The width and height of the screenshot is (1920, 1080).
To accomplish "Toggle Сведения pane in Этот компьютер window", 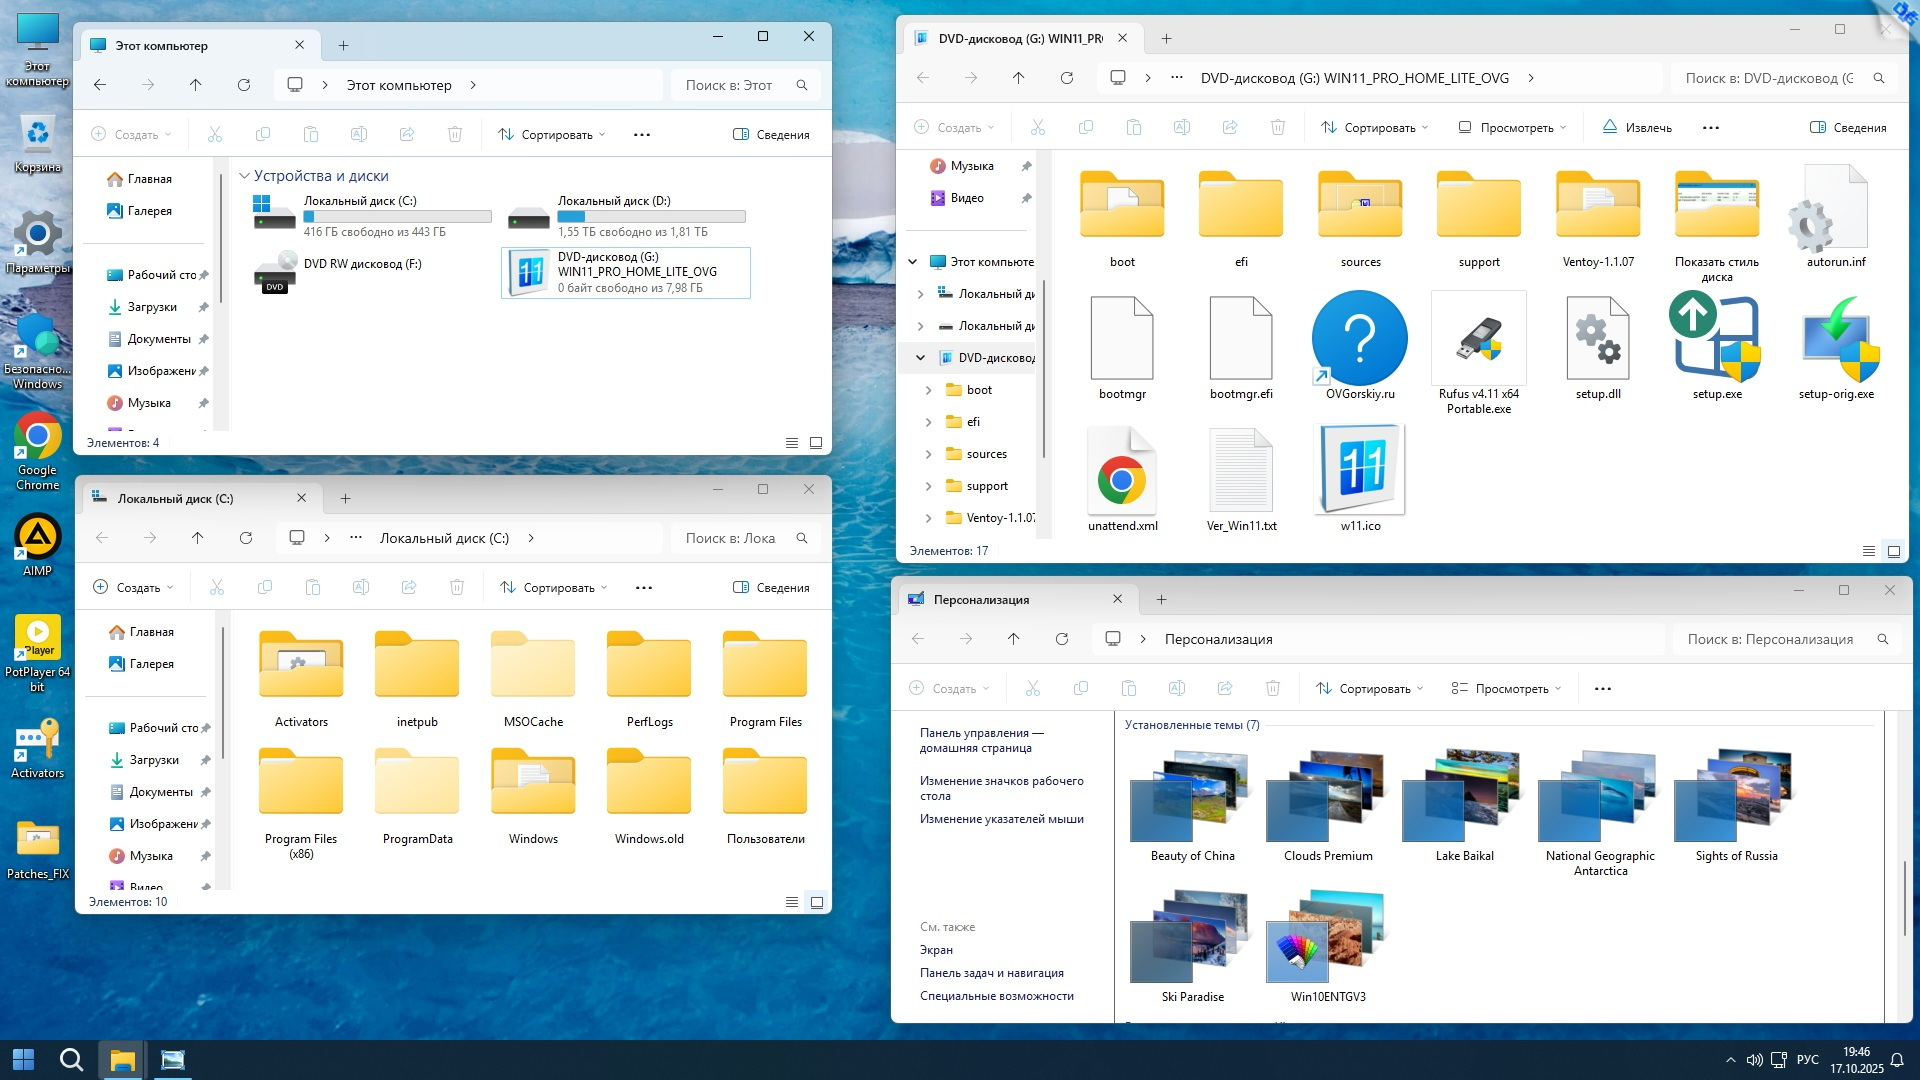I will tap(771, 135).
